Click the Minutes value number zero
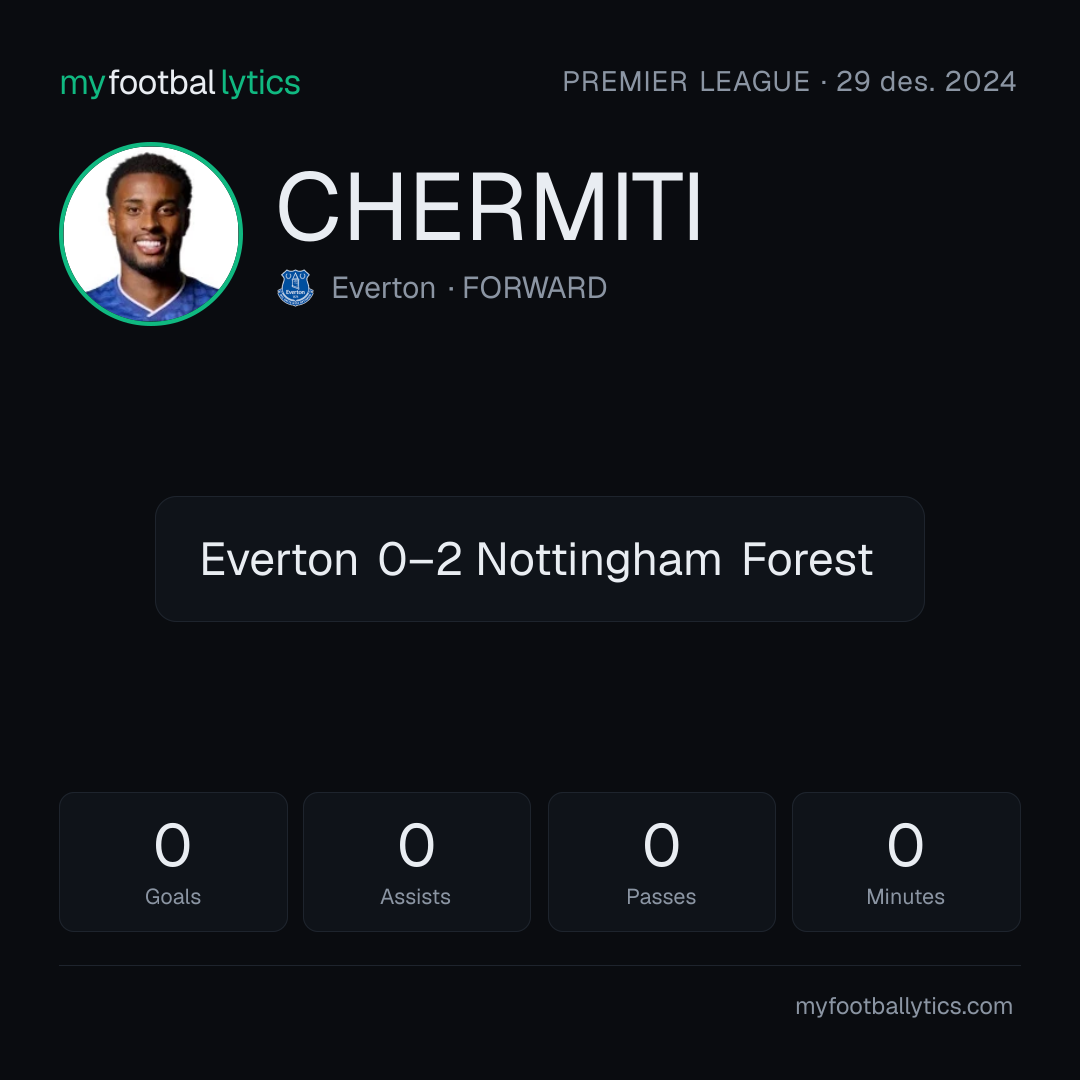 [905, 845]
